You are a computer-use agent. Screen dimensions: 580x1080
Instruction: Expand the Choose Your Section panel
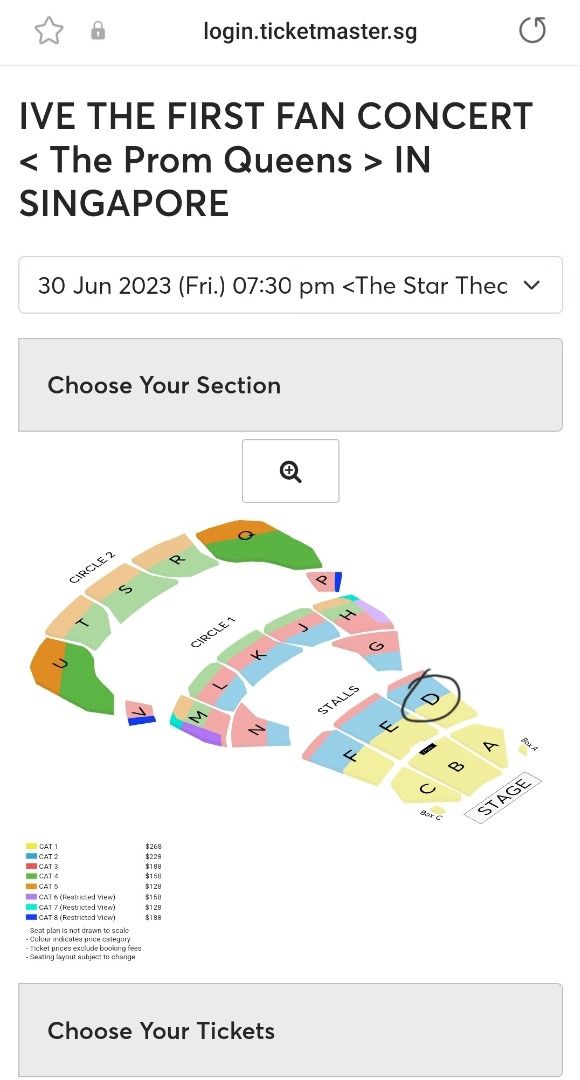pos(290,384)
